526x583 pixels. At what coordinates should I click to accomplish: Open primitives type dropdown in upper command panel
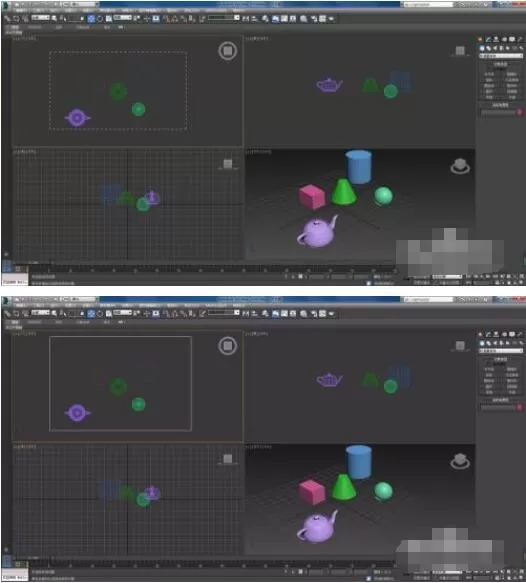[501, 56]
